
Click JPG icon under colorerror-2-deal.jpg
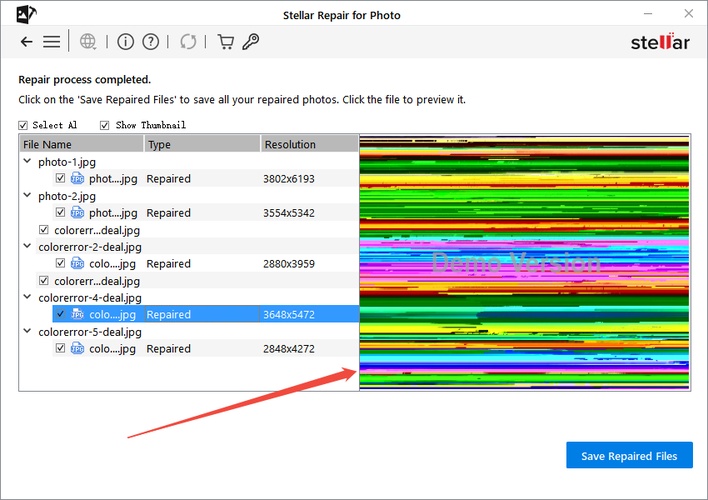pos(77,263)
